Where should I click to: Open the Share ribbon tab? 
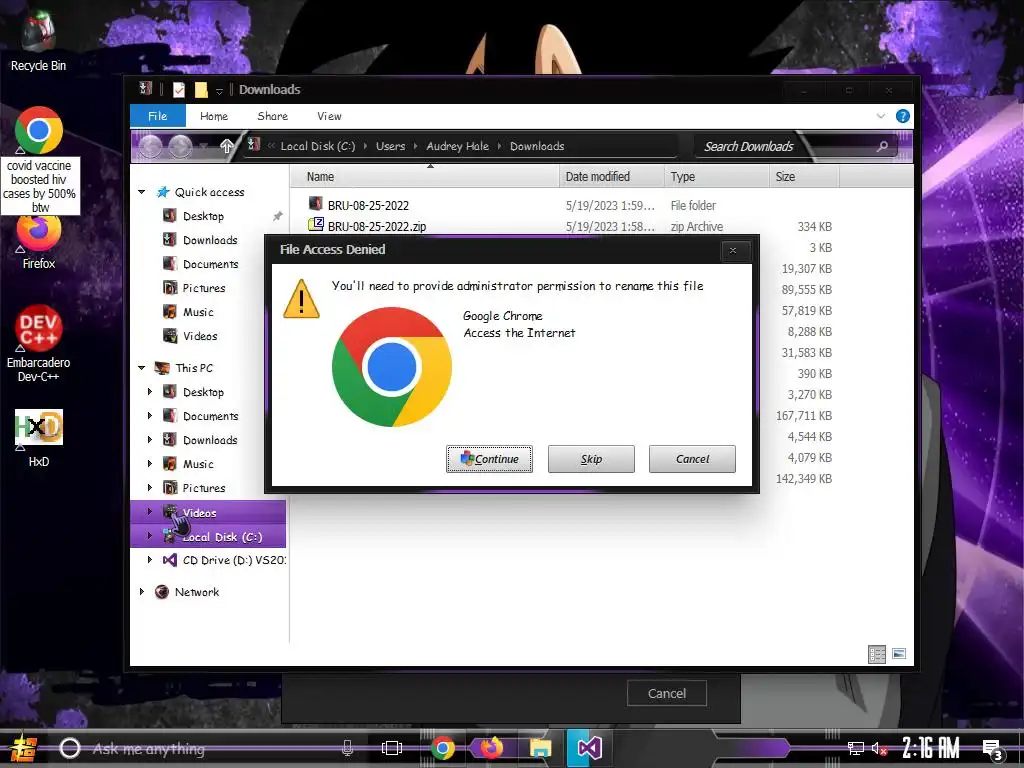tap(272, 116)
